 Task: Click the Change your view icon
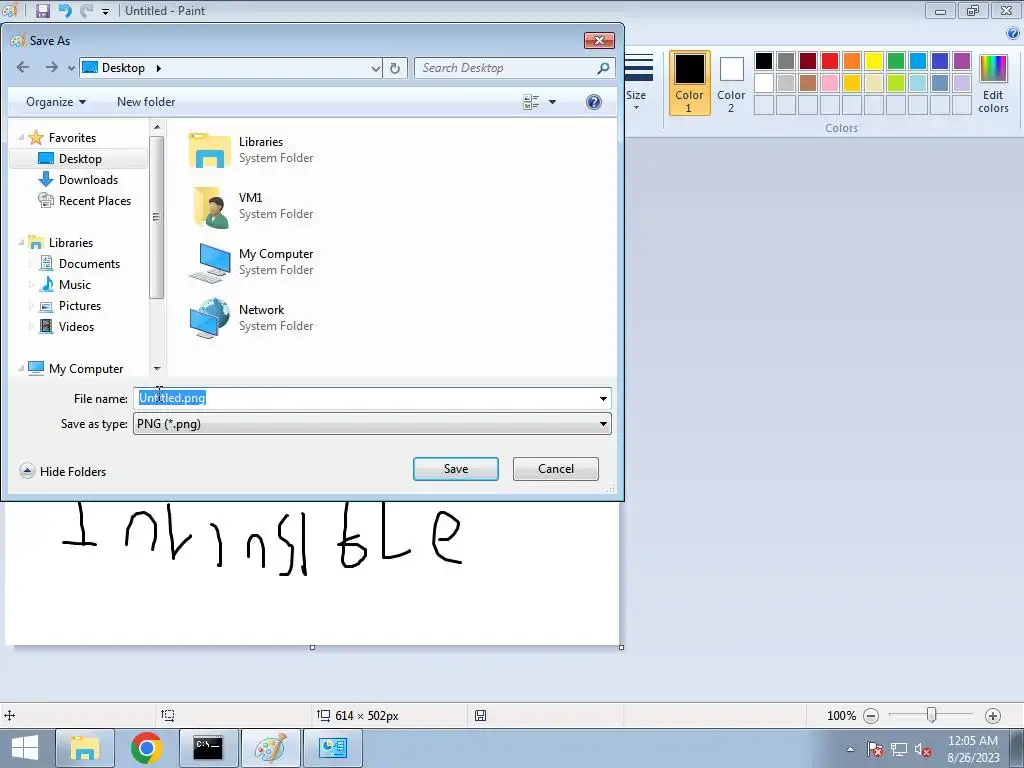pos(531,102)
